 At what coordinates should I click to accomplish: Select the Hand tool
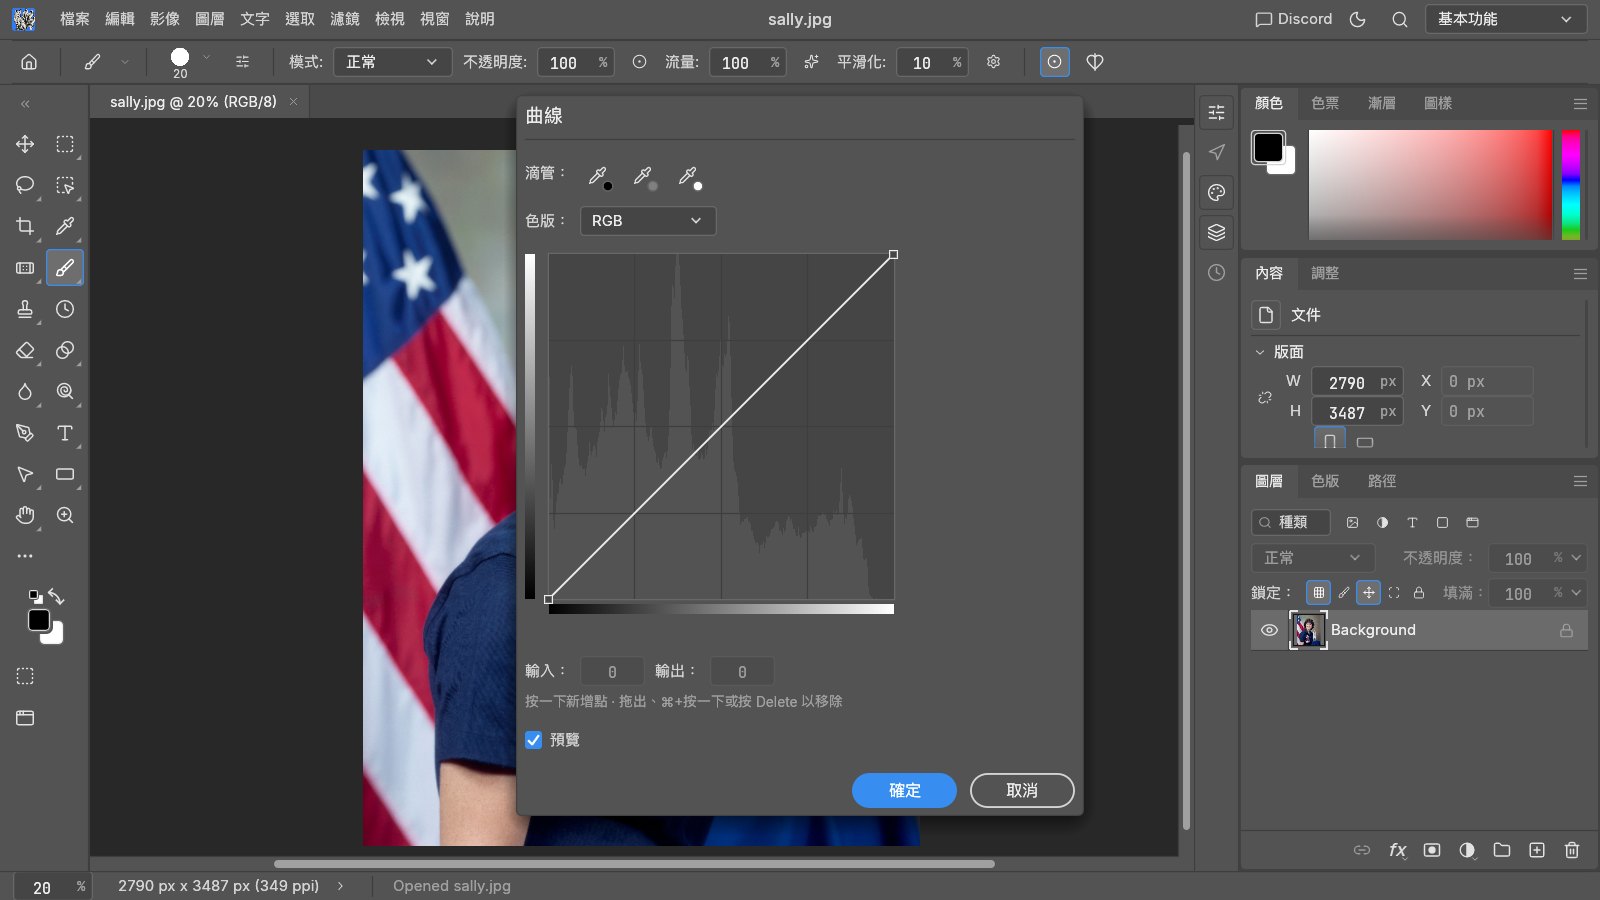25,515
